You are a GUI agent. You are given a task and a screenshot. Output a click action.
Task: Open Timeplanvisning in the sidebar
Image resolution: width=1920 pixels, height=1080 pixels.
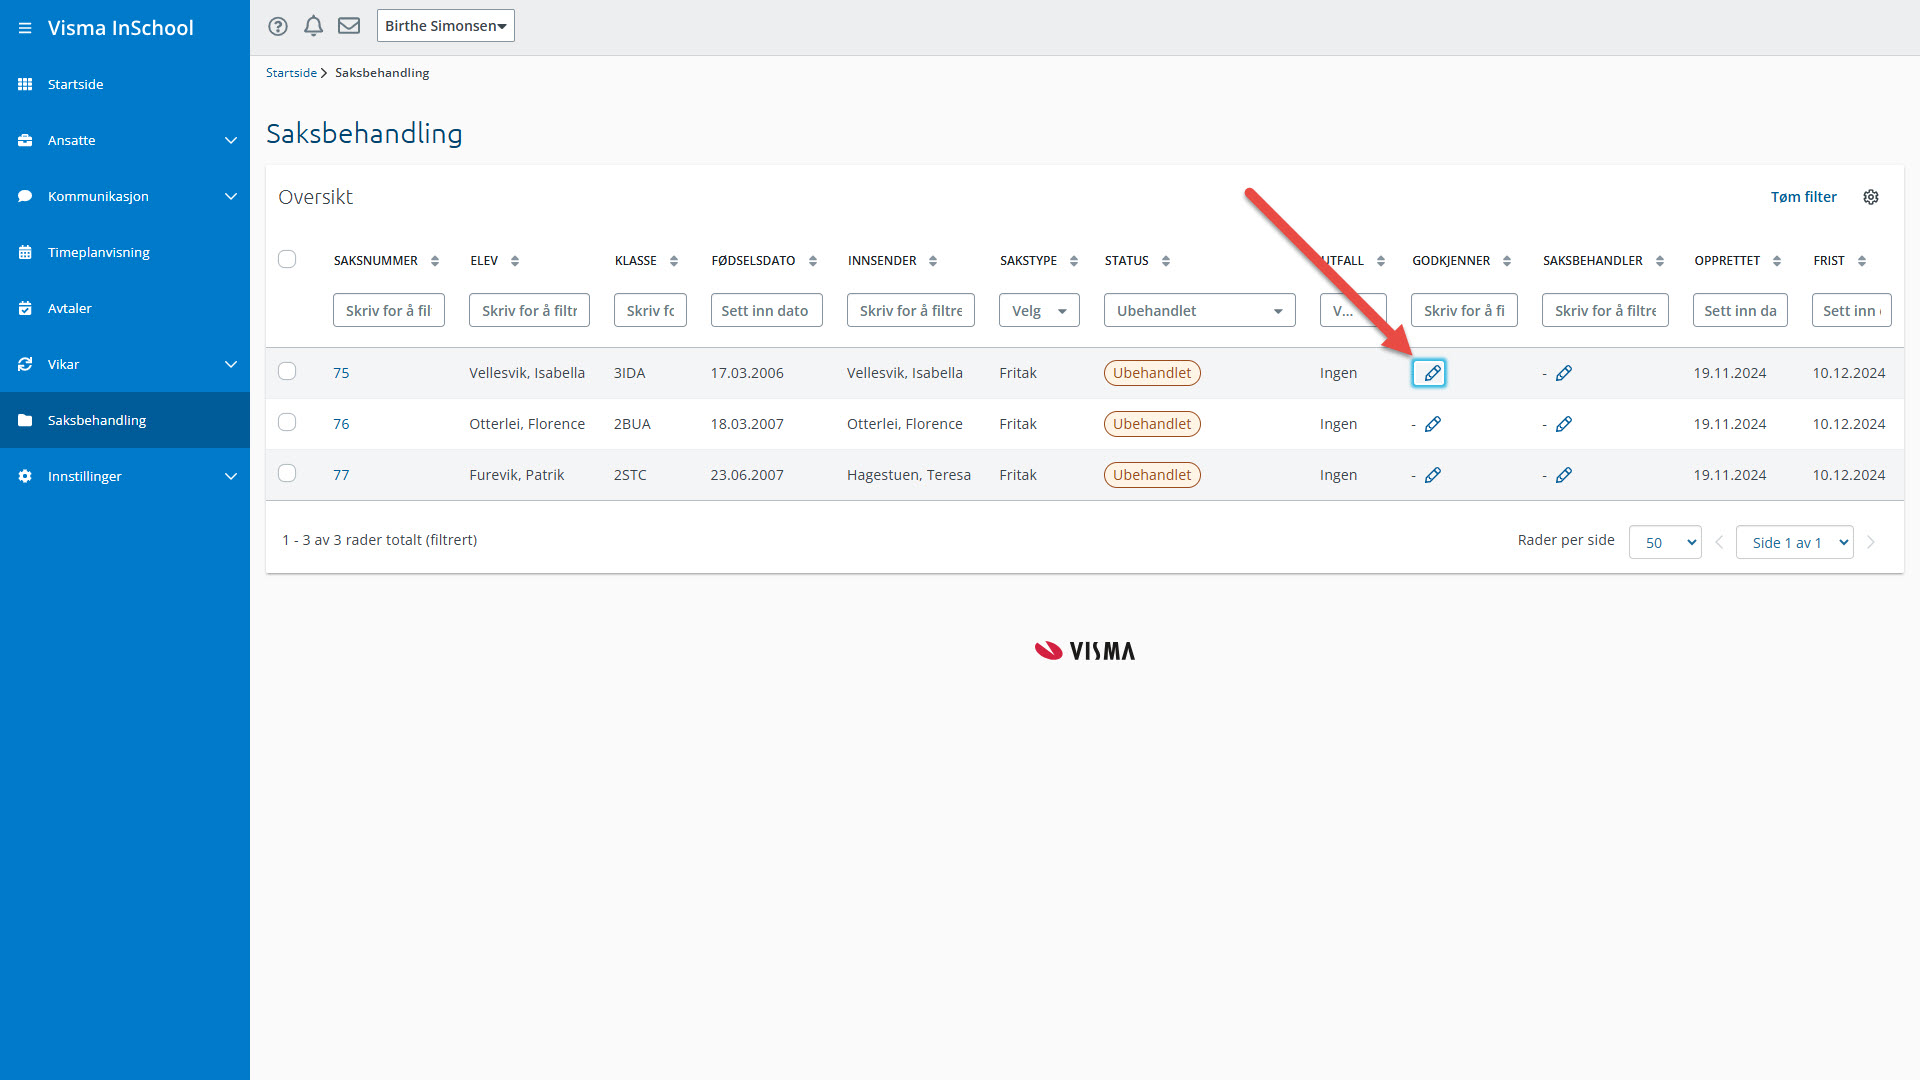[98, 252]
